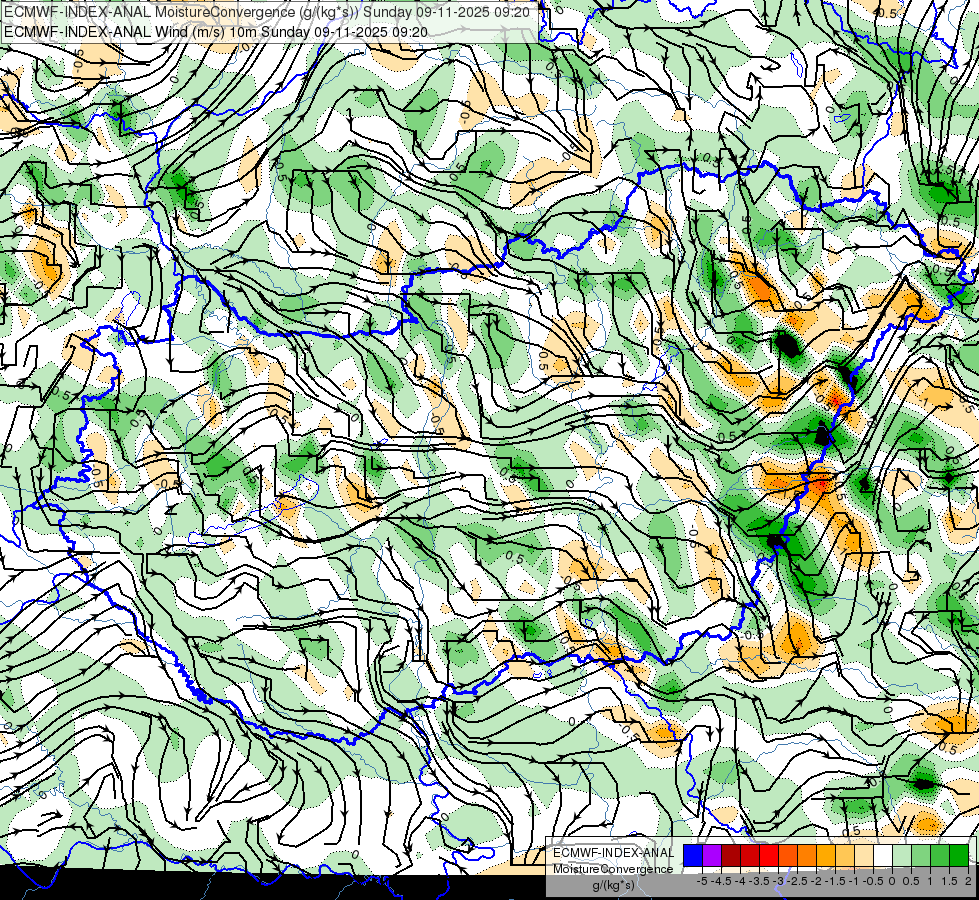This screenshot has width=979, height=900.
Task: Click the -4.5 tick label in legend
Action: tap(721, 881)
